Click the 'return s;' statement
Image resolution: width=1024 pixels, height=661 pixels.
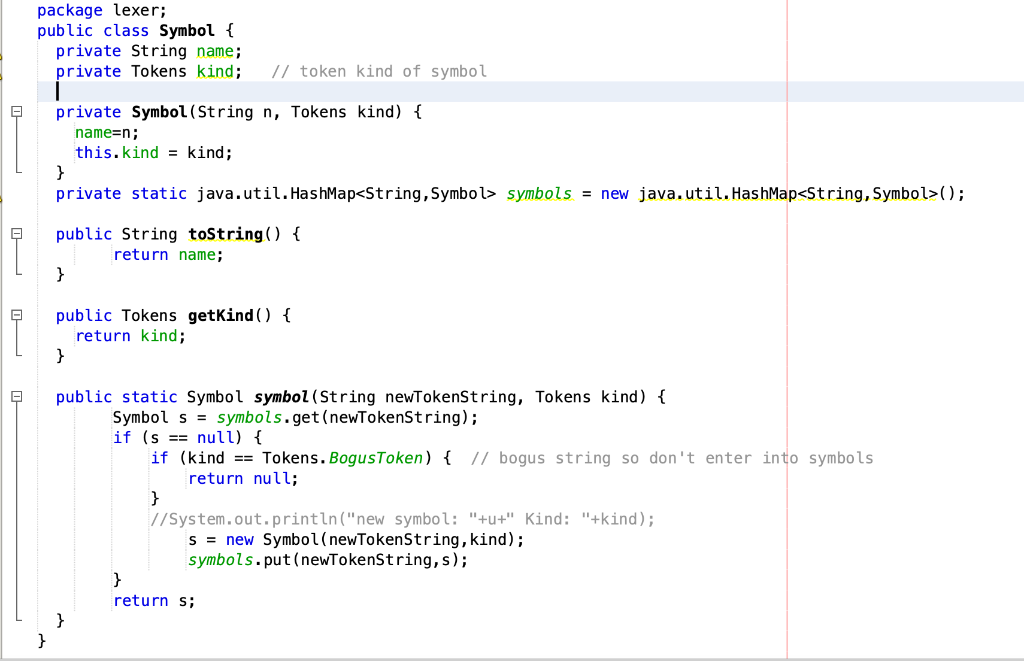click(154, 600)
